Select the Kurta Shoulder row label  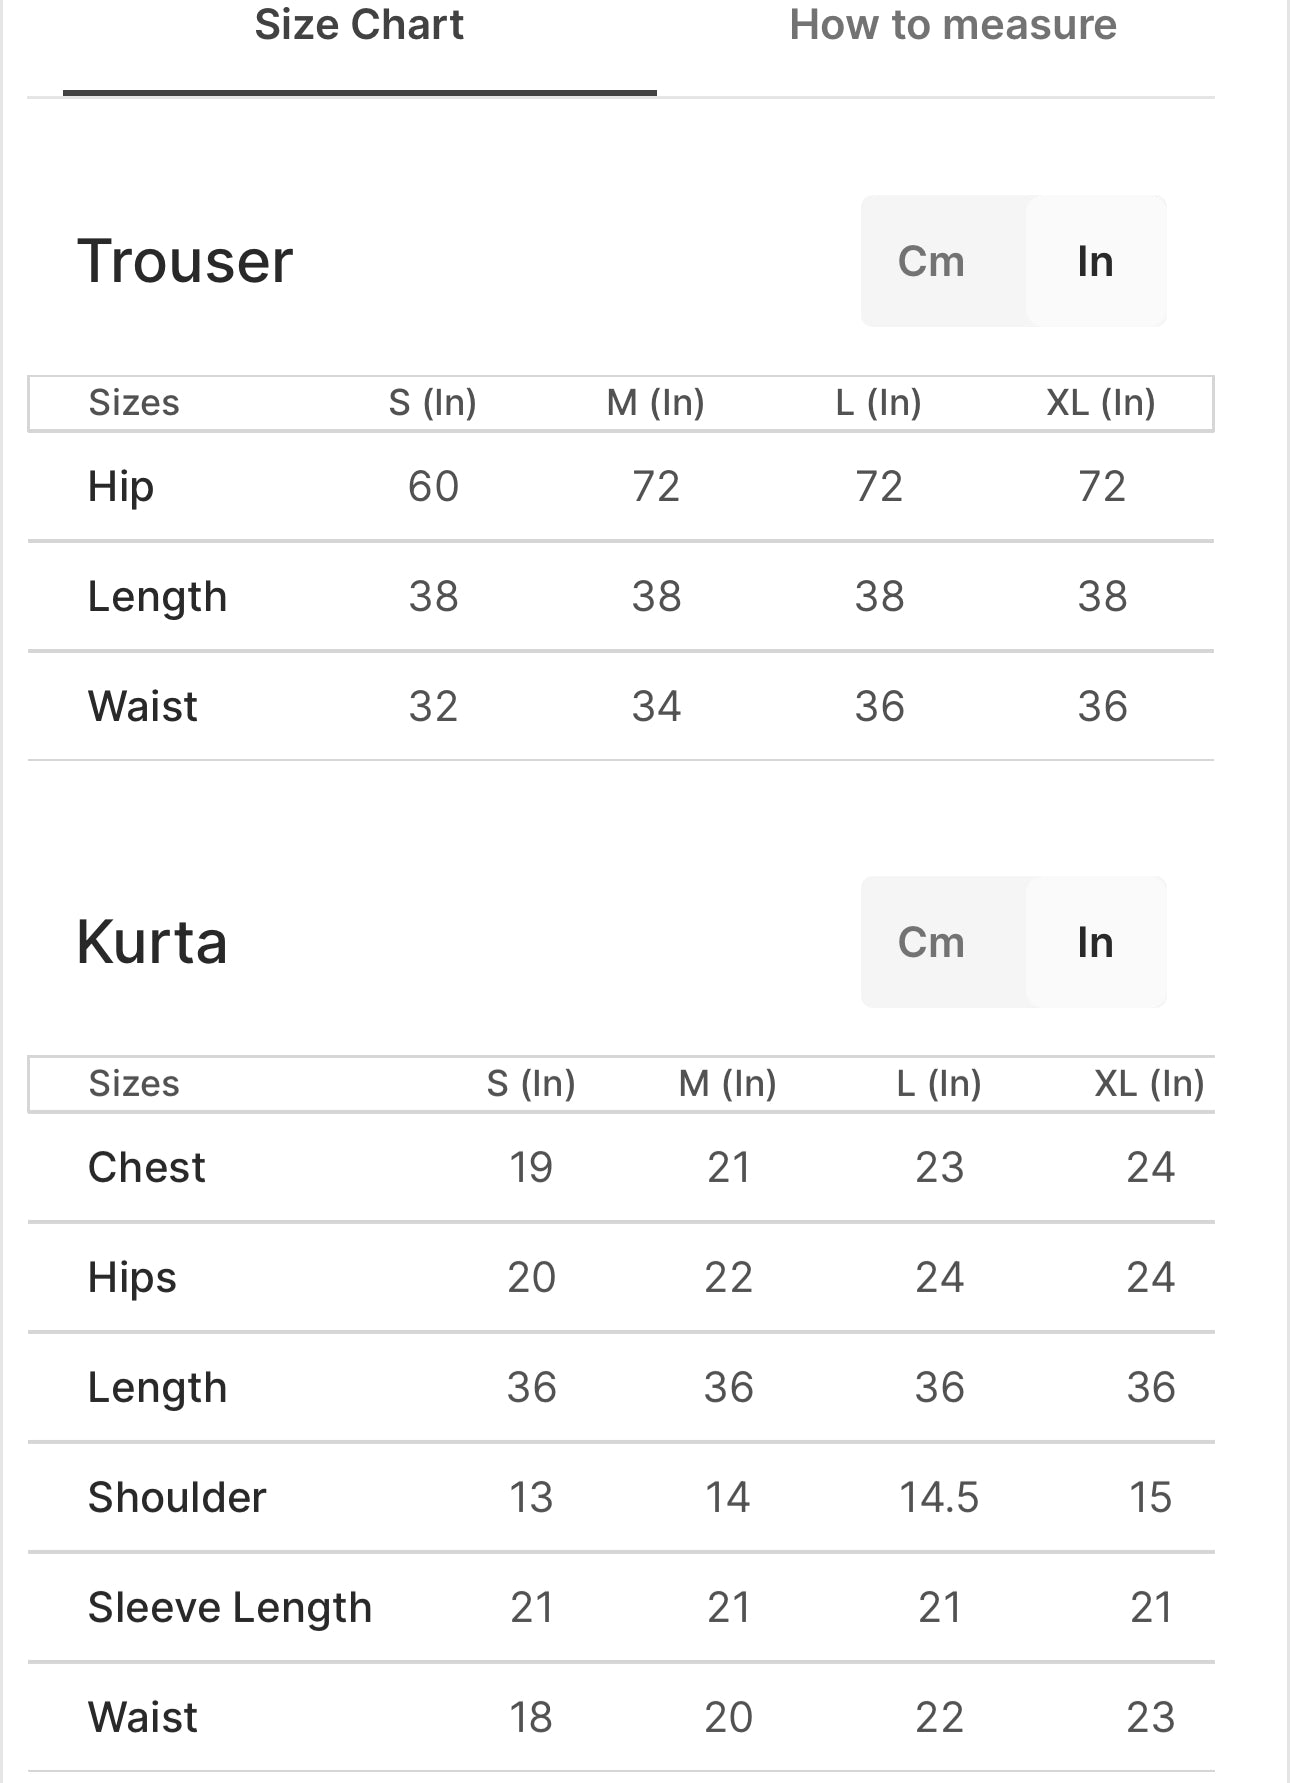pos(177,1498)
